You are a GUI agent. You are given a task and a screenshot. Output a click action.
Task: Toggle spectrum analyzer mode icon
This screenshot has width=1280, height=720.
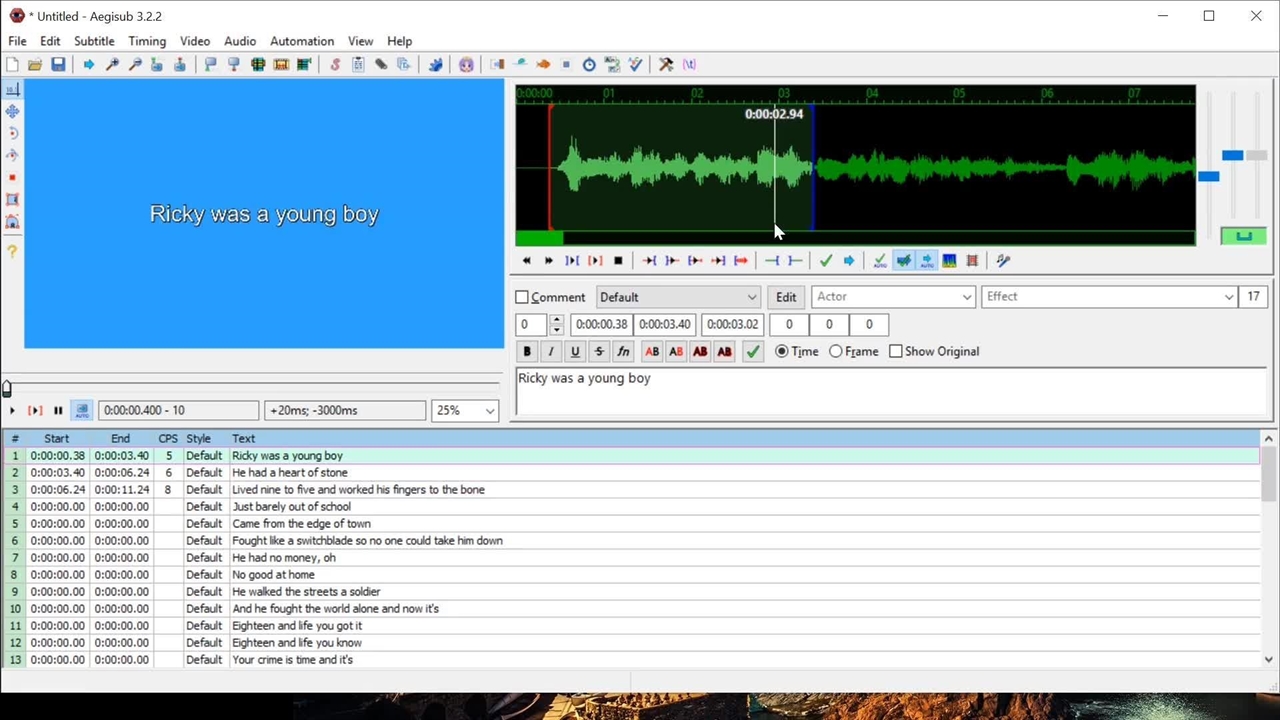949,261
